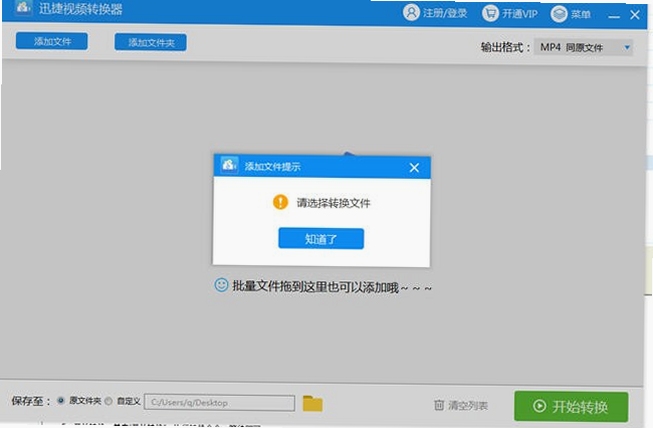Click the 请选择转换文件 message text
The height and width of the screenshot is (428, 653).
(333, 203)
